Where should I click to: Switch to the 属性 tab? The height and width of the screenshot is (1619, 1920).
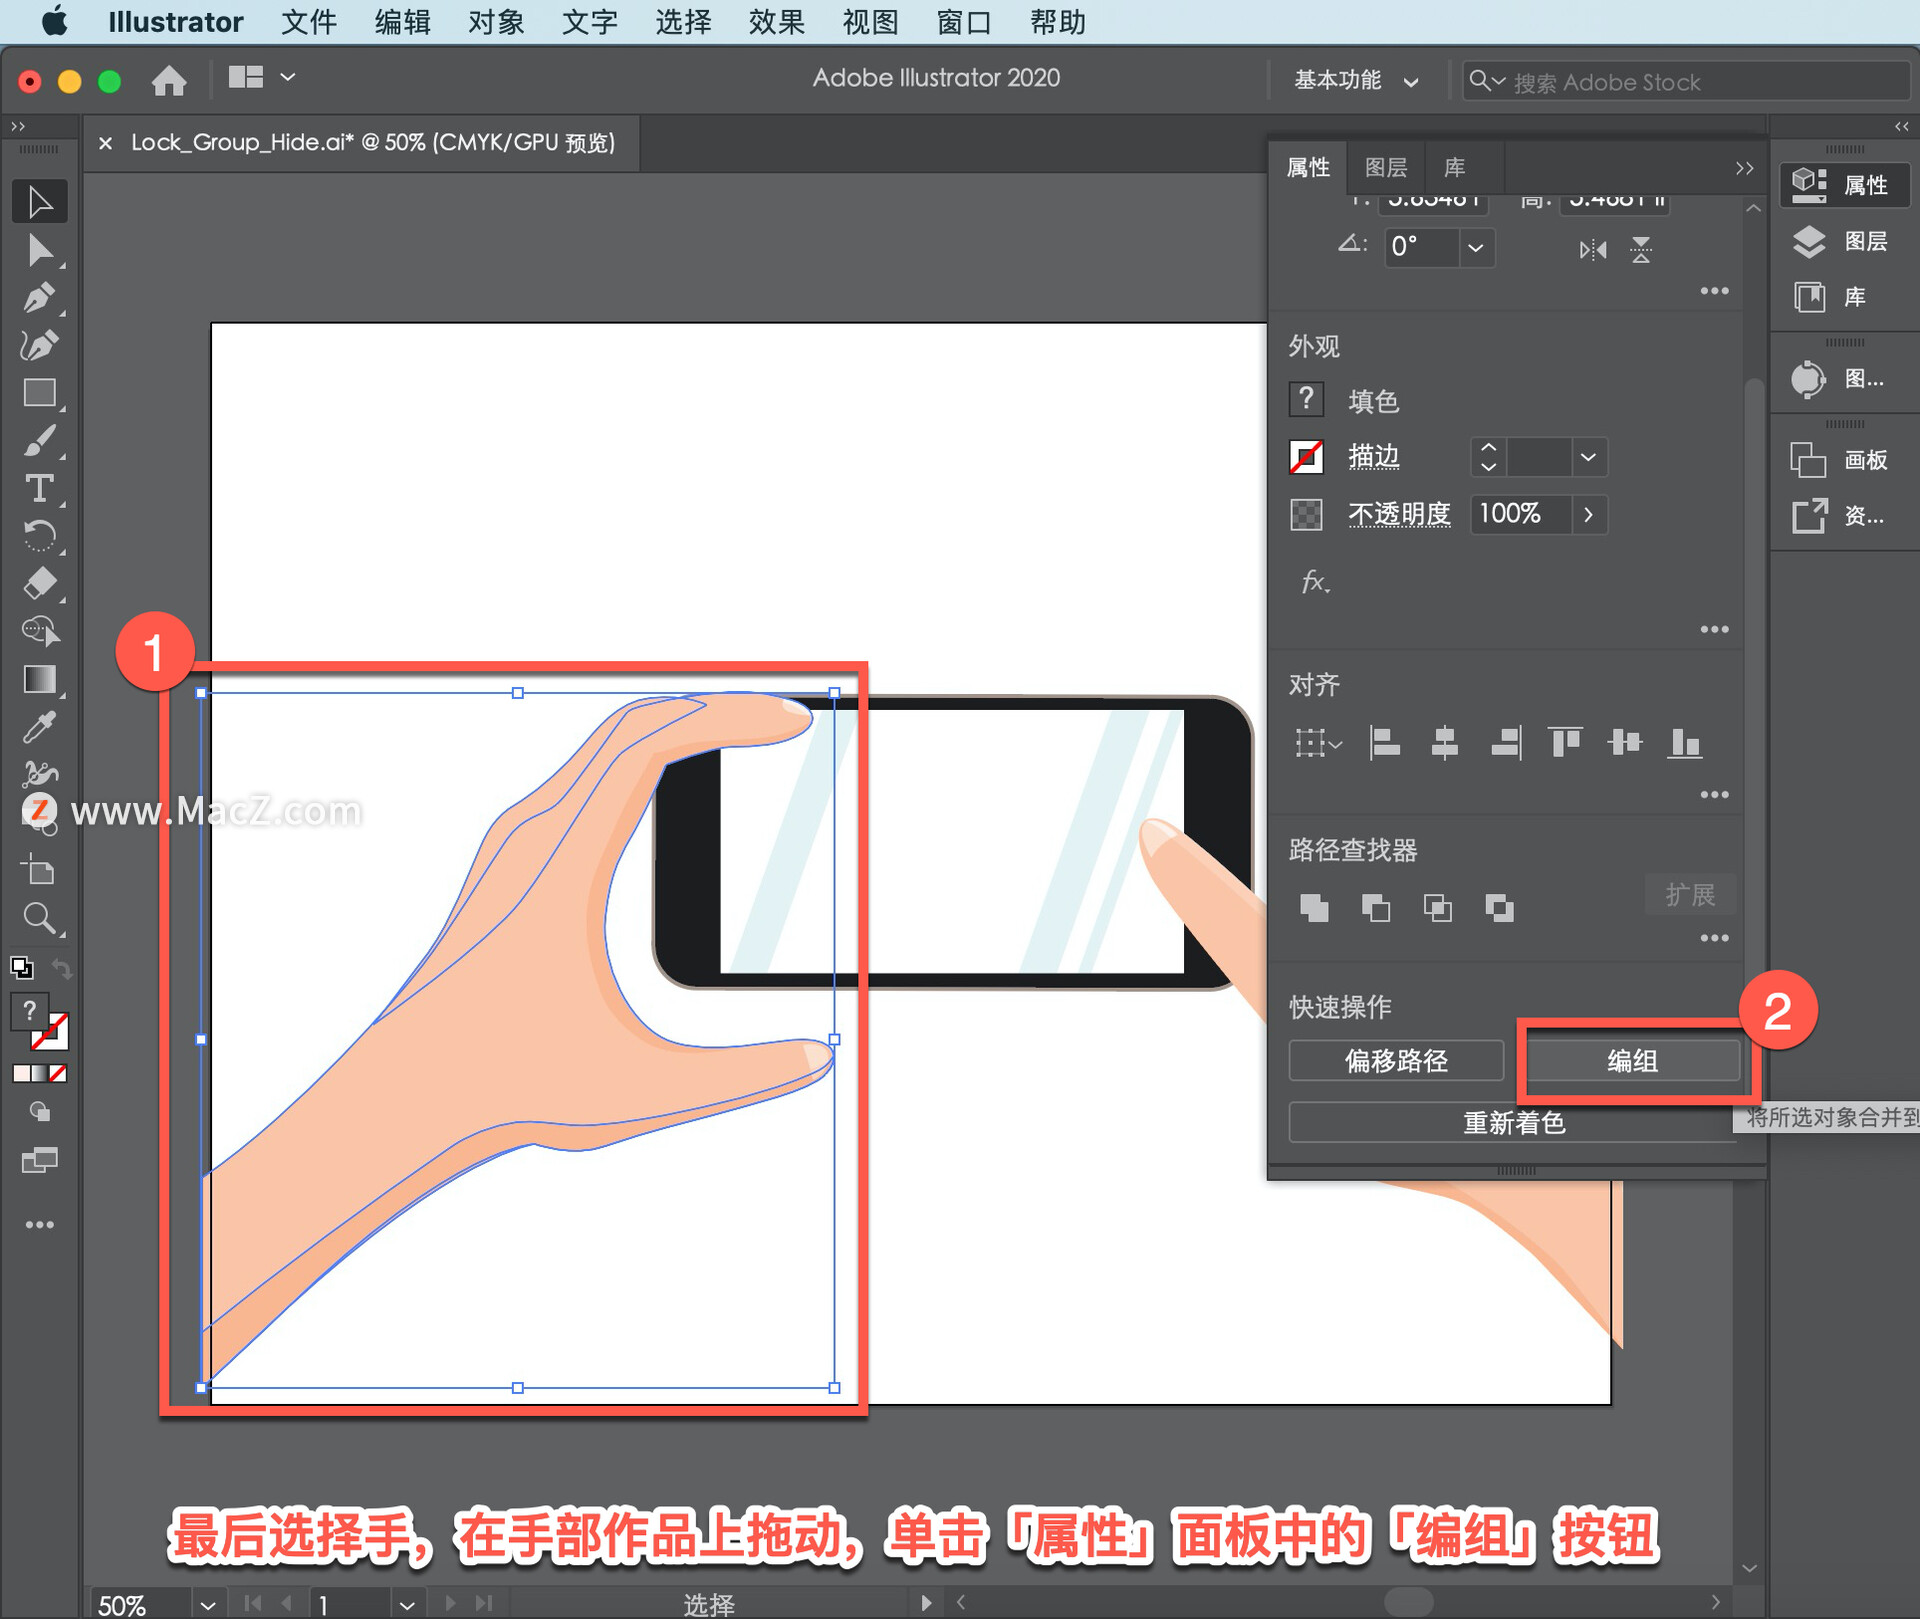1307,167
